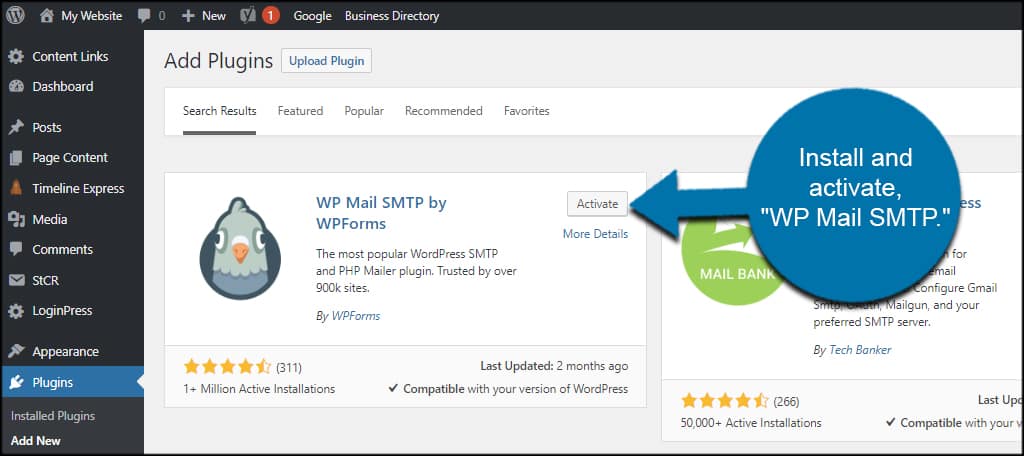Click the 1+ Million Active Installations text
The height and width of the screenshot is (456, 1024).
(x=259, y=389)
